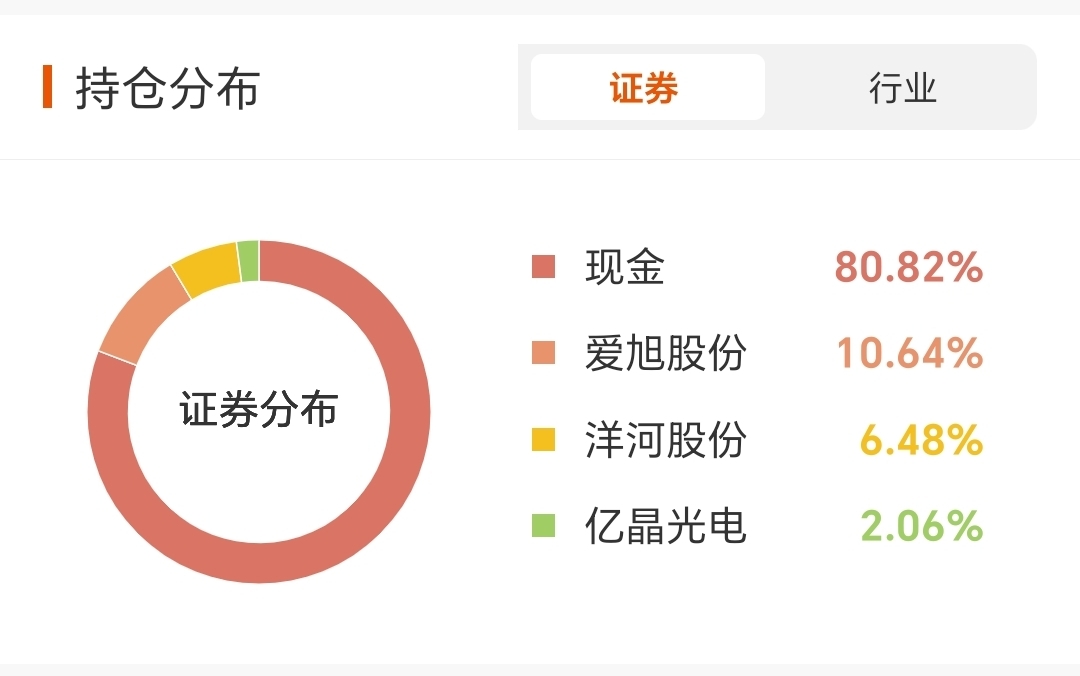Click the 洋河股份 yellow legend square
The image size is (1080, 676).
point(543,439)
